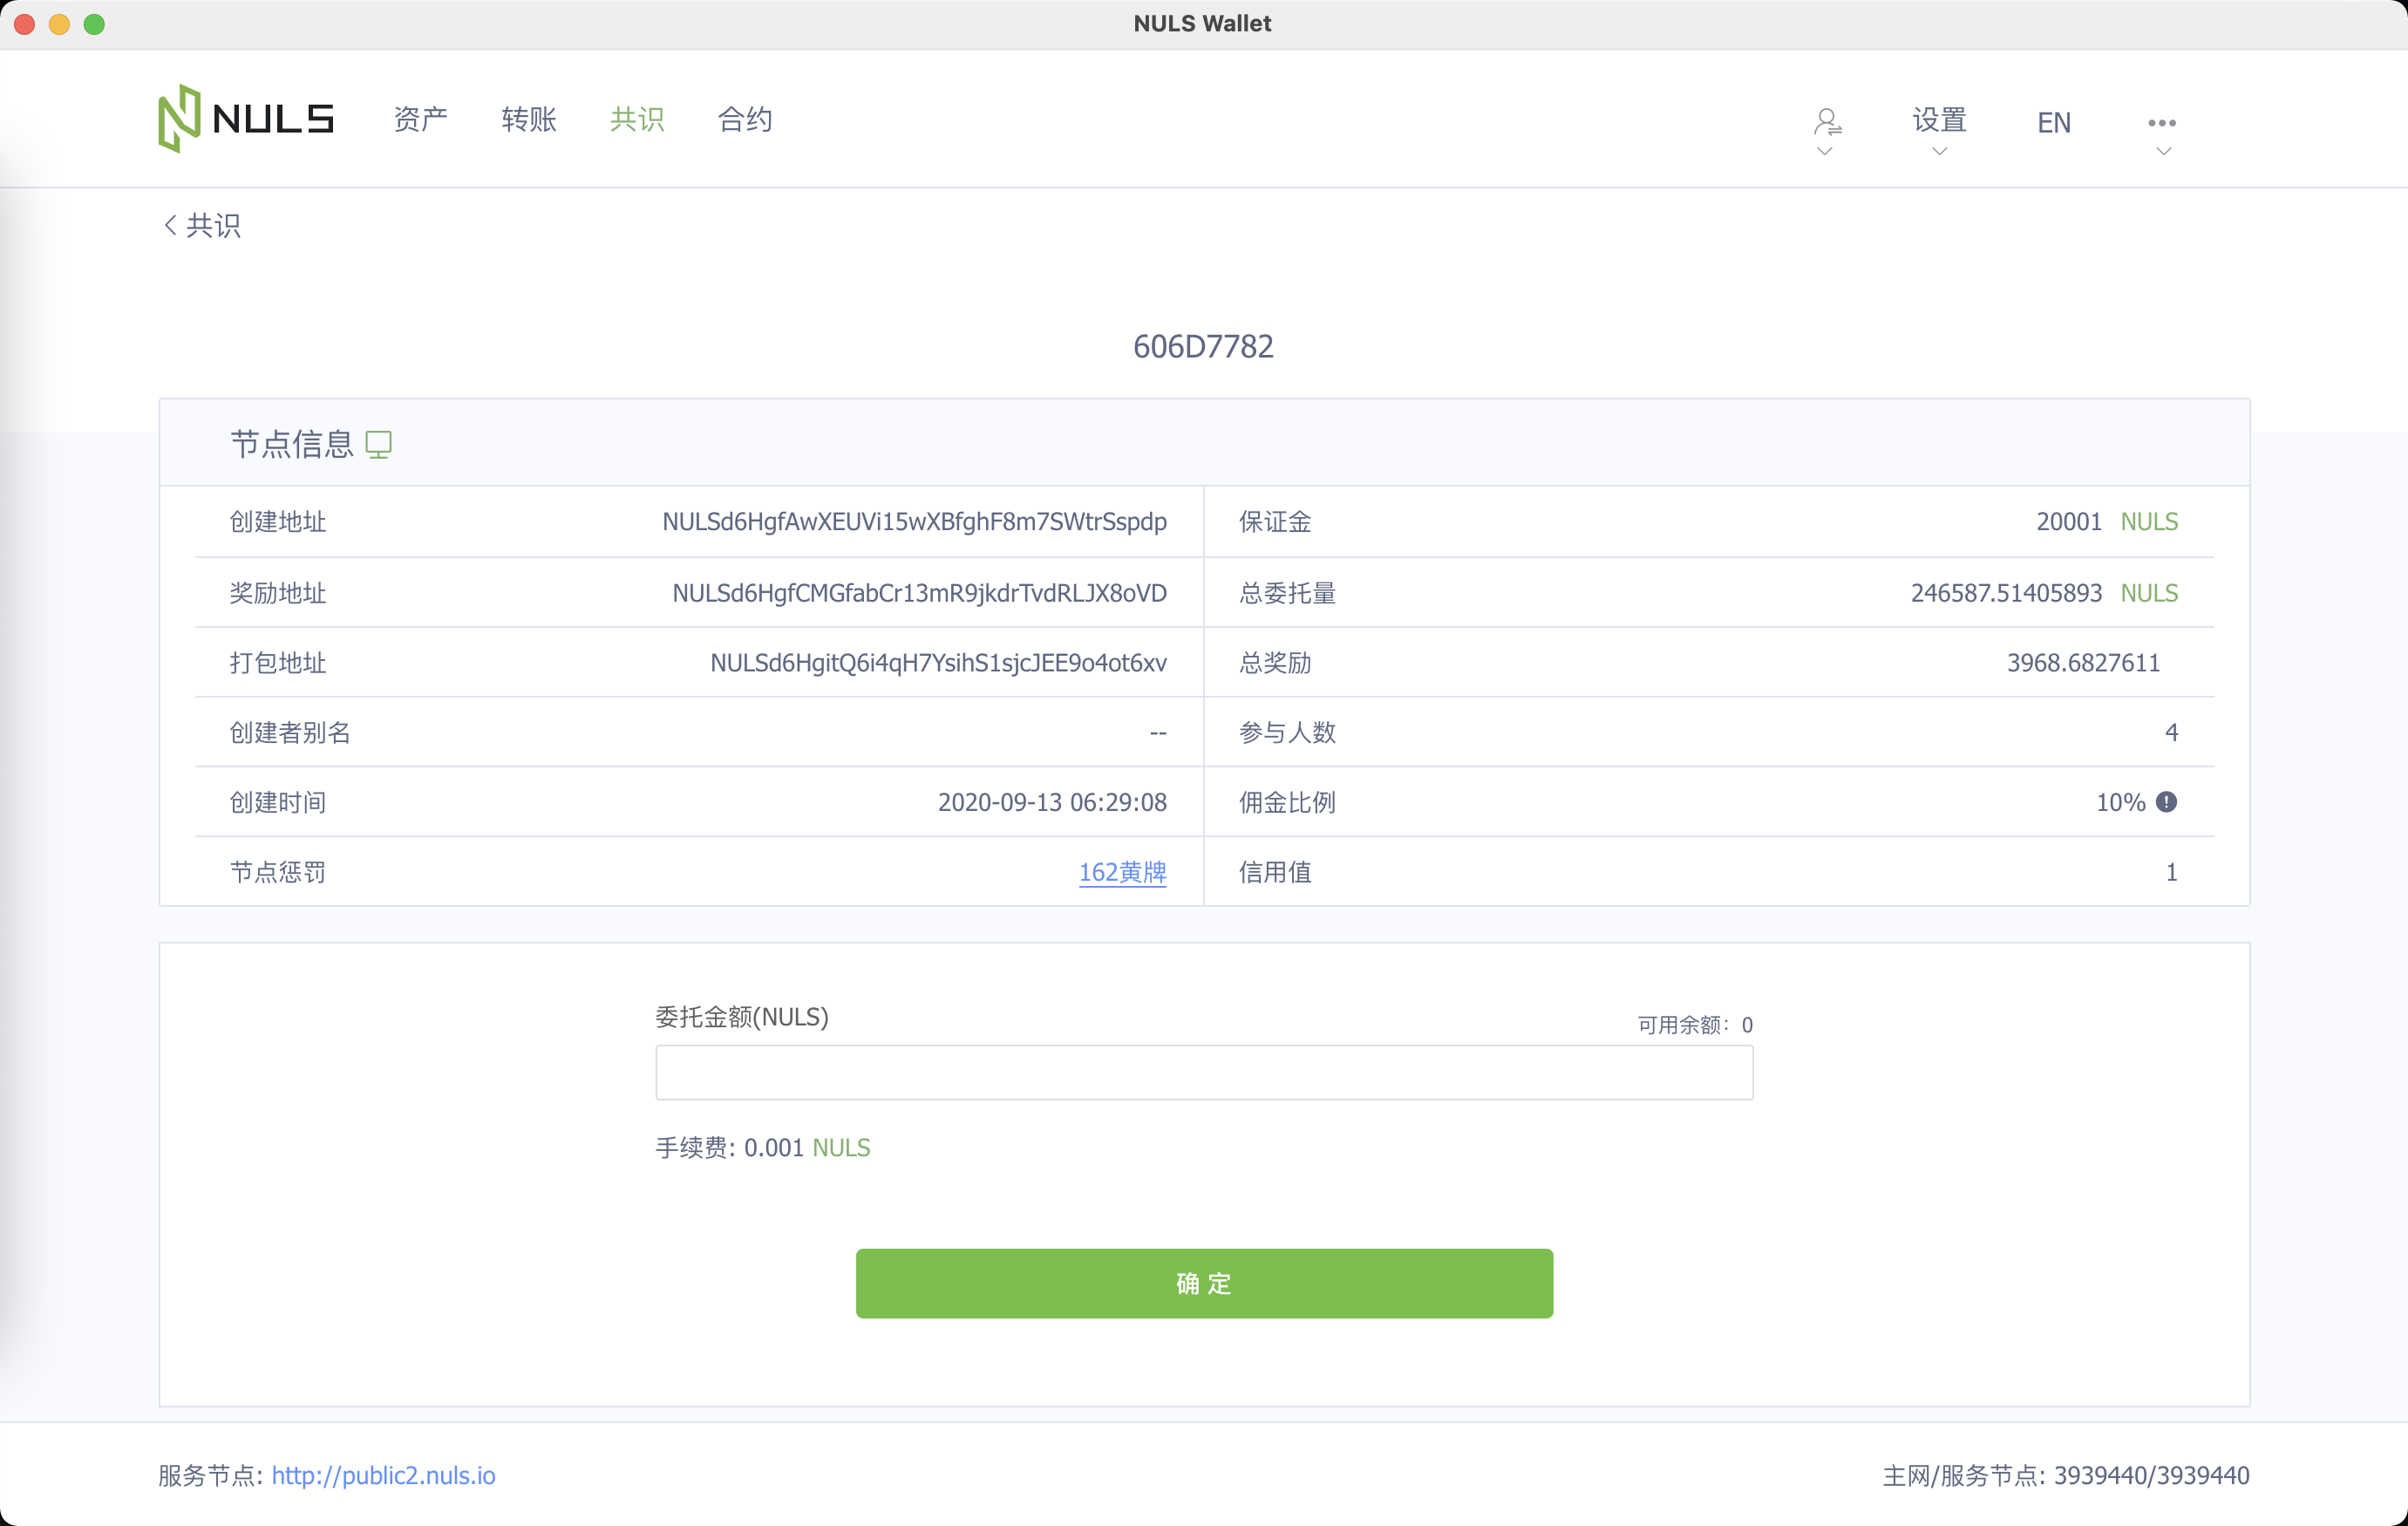Viewport: 2408px width, 1526px height.
Task: Click the commission rate info icon
Action: (2167, 802)
